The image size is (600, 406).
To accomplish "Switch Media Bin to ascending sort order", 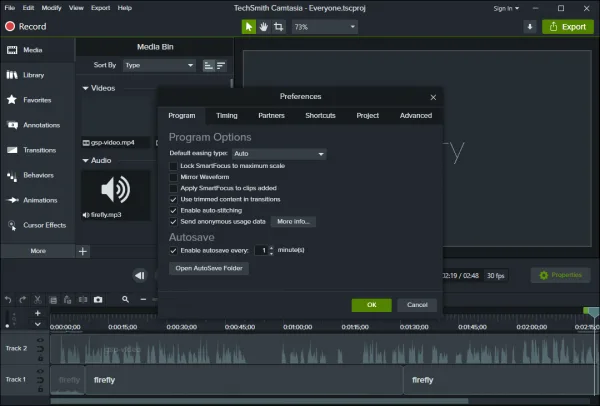I will (x=208, y=65).
